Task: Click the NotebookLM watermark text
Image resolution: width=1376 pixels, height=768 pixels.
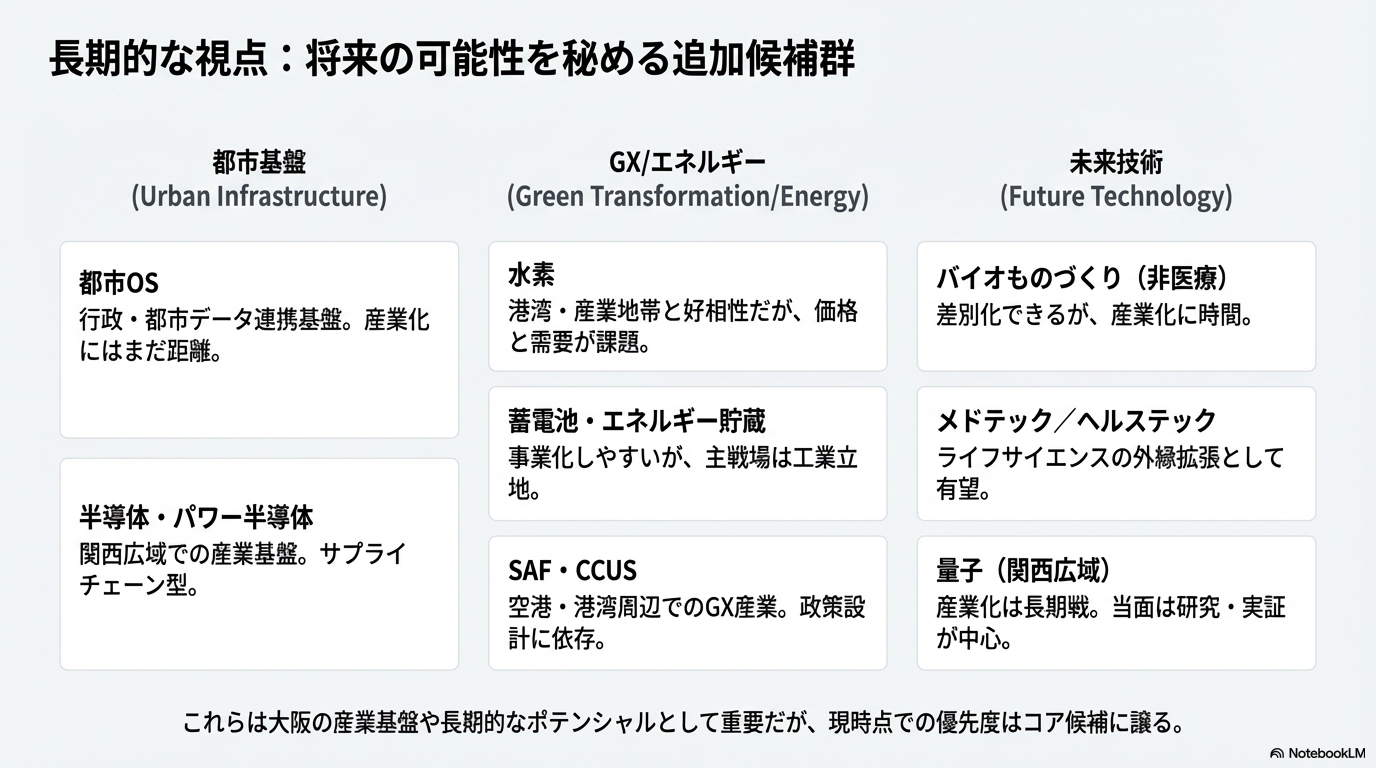Action: point(1326,753)
